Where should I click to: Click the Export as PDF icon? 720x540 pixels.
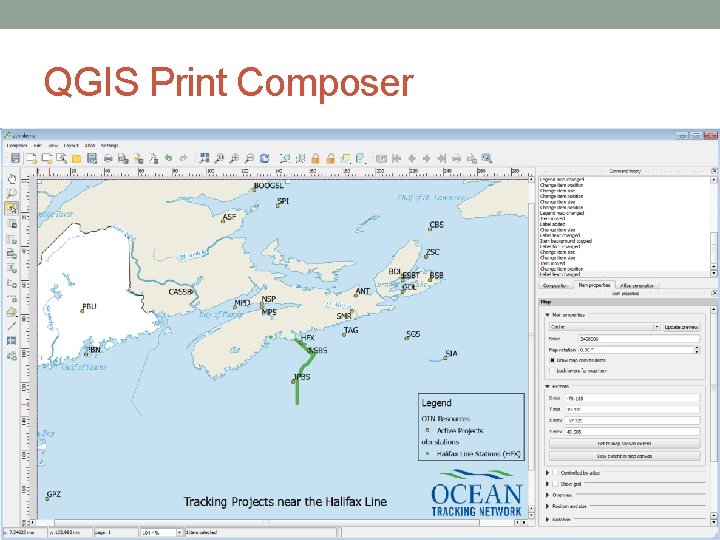pos(153,159)
